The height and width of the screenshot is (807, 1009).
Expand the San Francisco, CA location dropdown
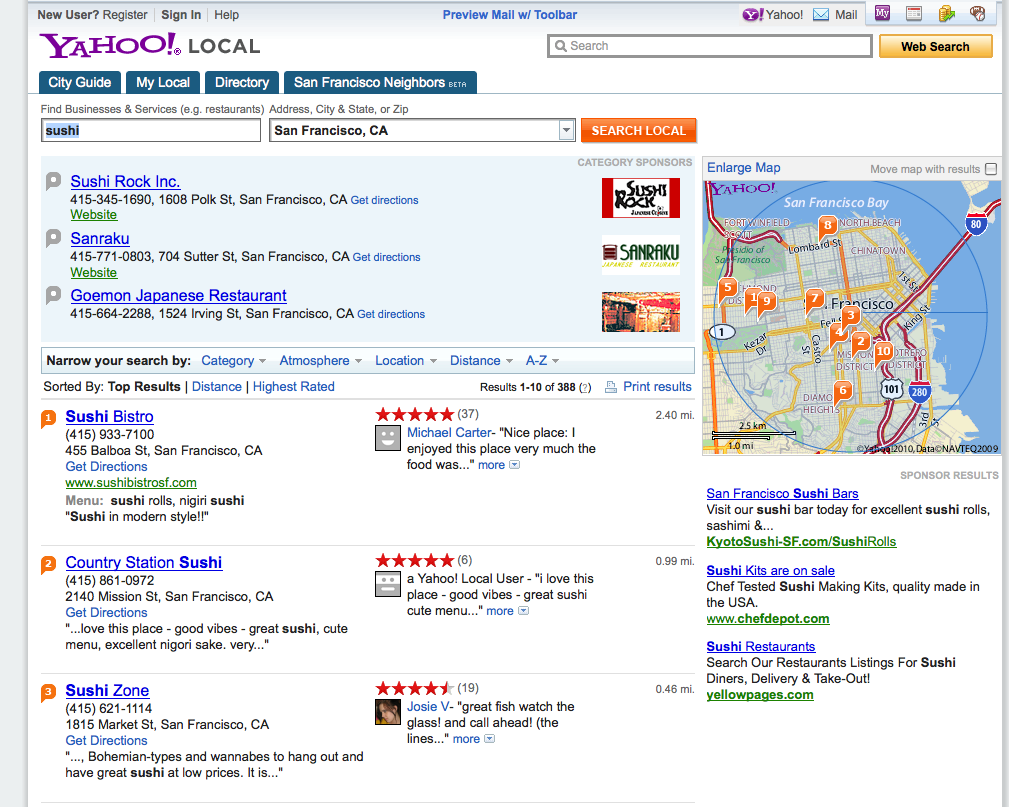tap(566, 130)
